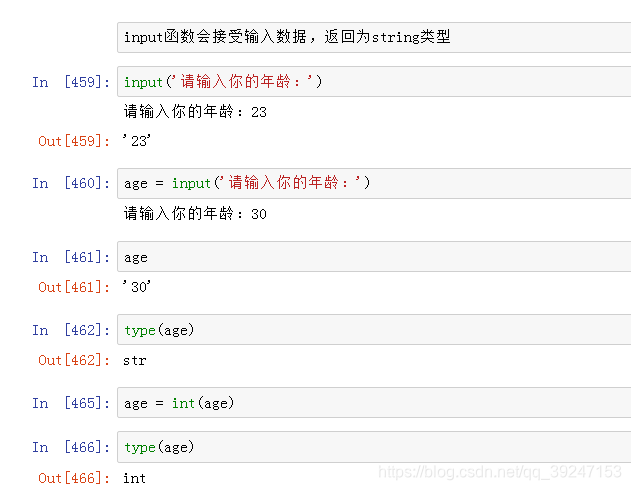Click the stdout line ending with 30

(195, 213)
